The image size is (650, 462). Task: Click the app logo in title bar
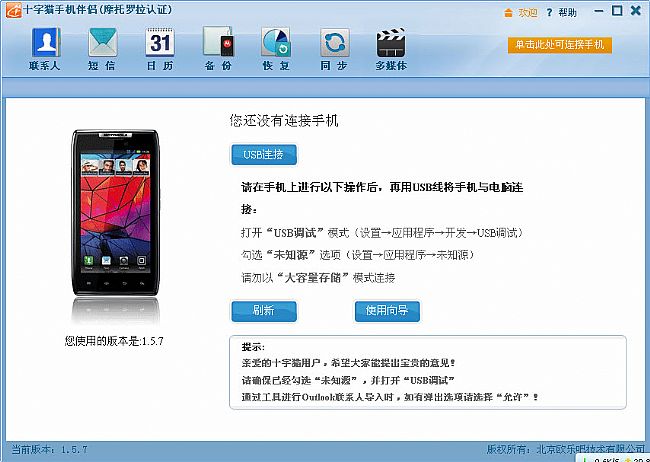coord(14,12)
